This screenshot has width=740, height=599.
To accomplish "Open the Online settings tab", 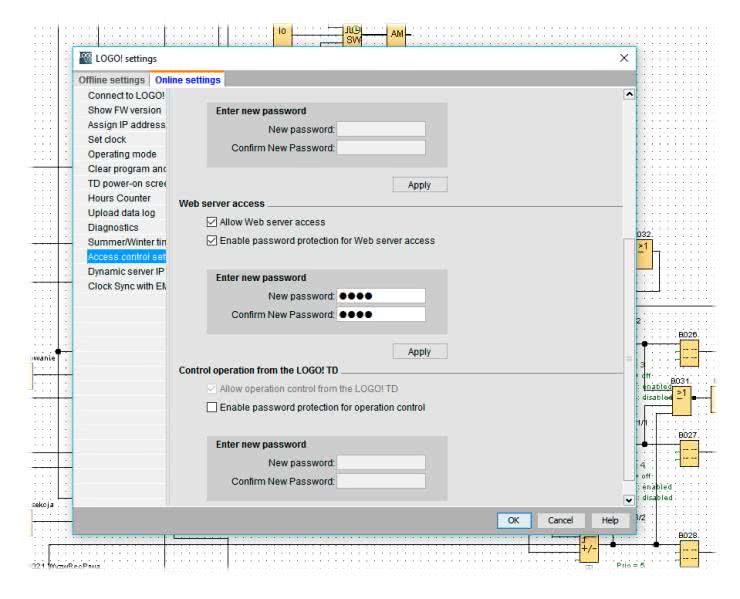I will (x=188, y=80).
